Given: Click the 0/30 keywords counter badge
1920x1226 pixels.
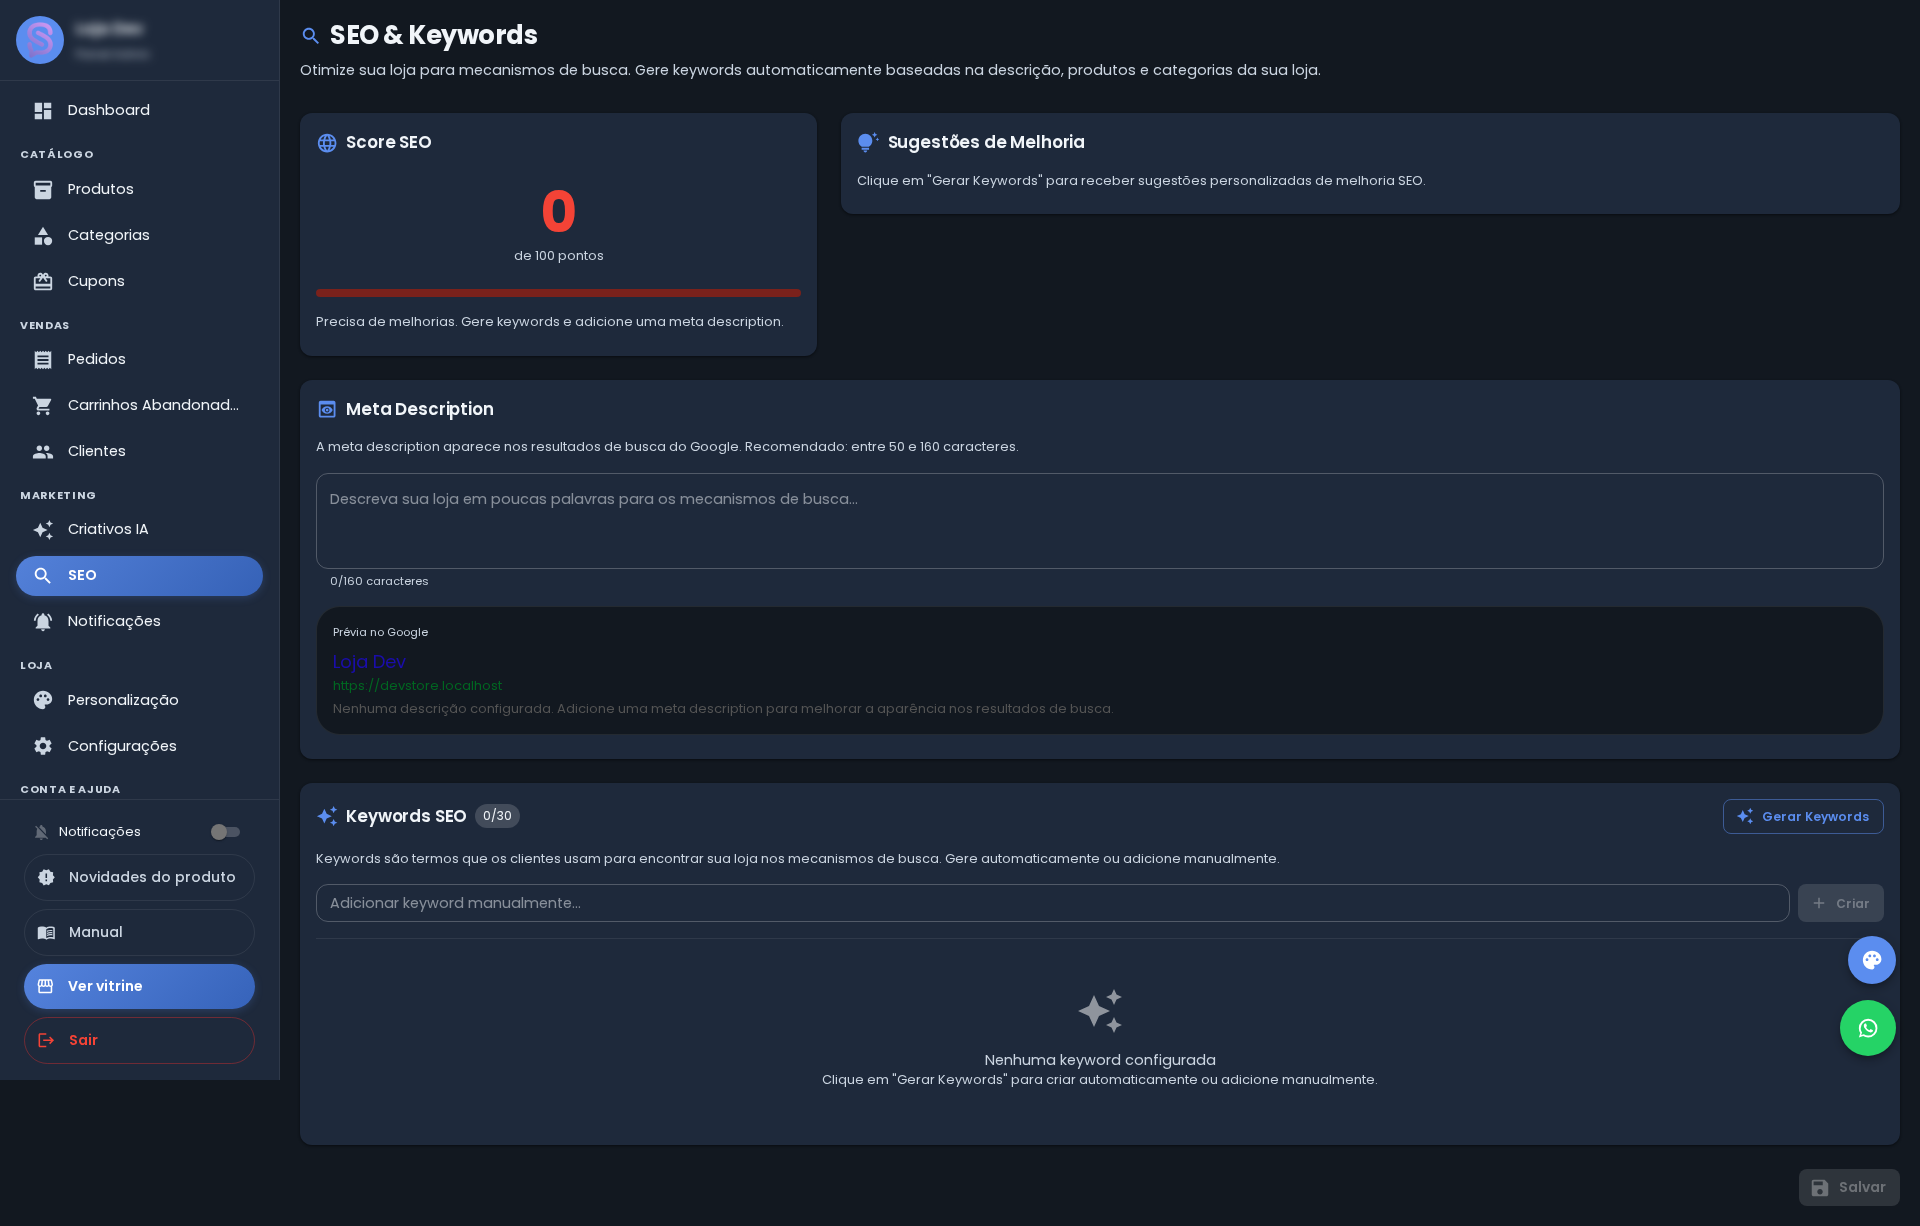Looking at the screenshot, I should point(497,816).
